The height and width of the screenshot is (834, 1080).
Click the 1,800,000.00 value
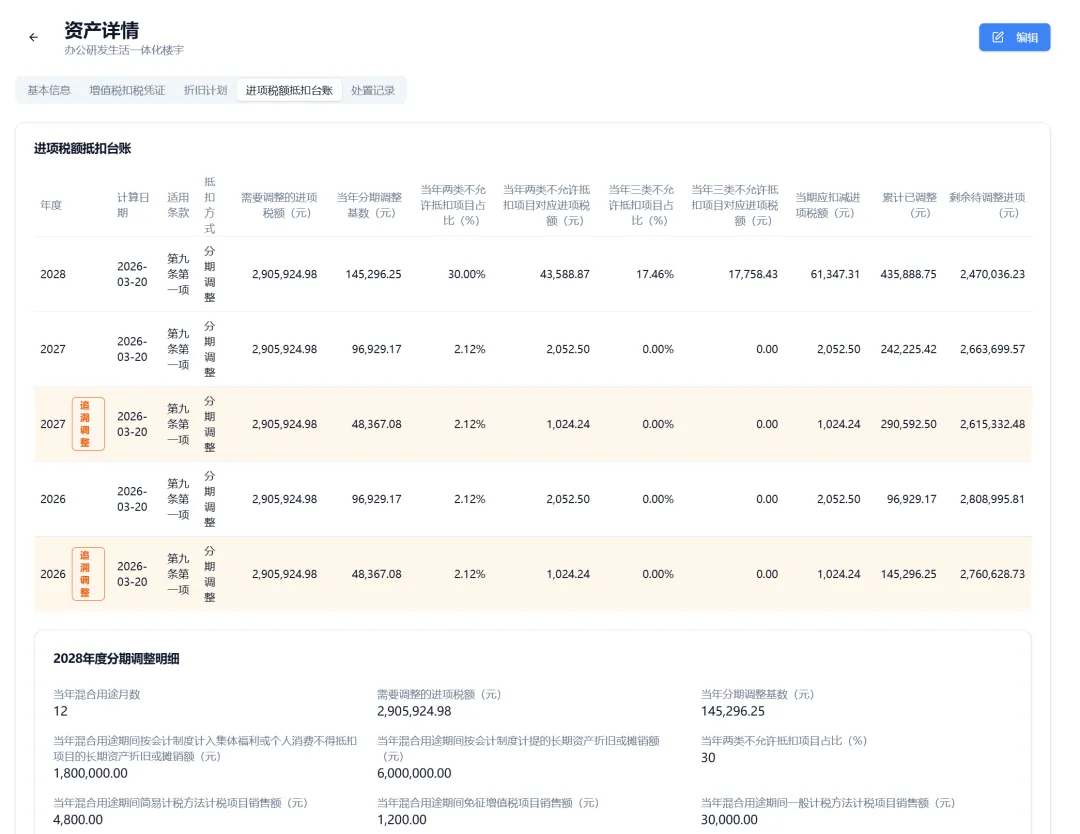tap(90, 773)
